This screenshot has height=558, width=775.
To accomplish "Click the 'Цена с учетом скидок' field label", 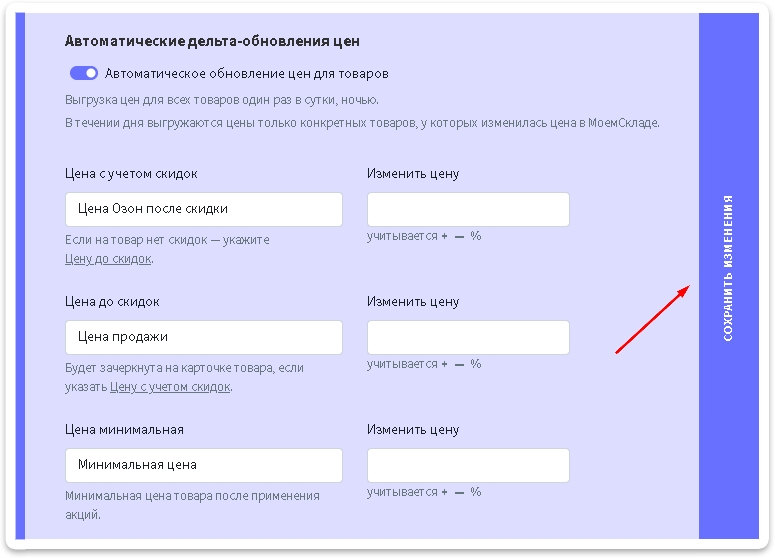I will tap(131, 173).
